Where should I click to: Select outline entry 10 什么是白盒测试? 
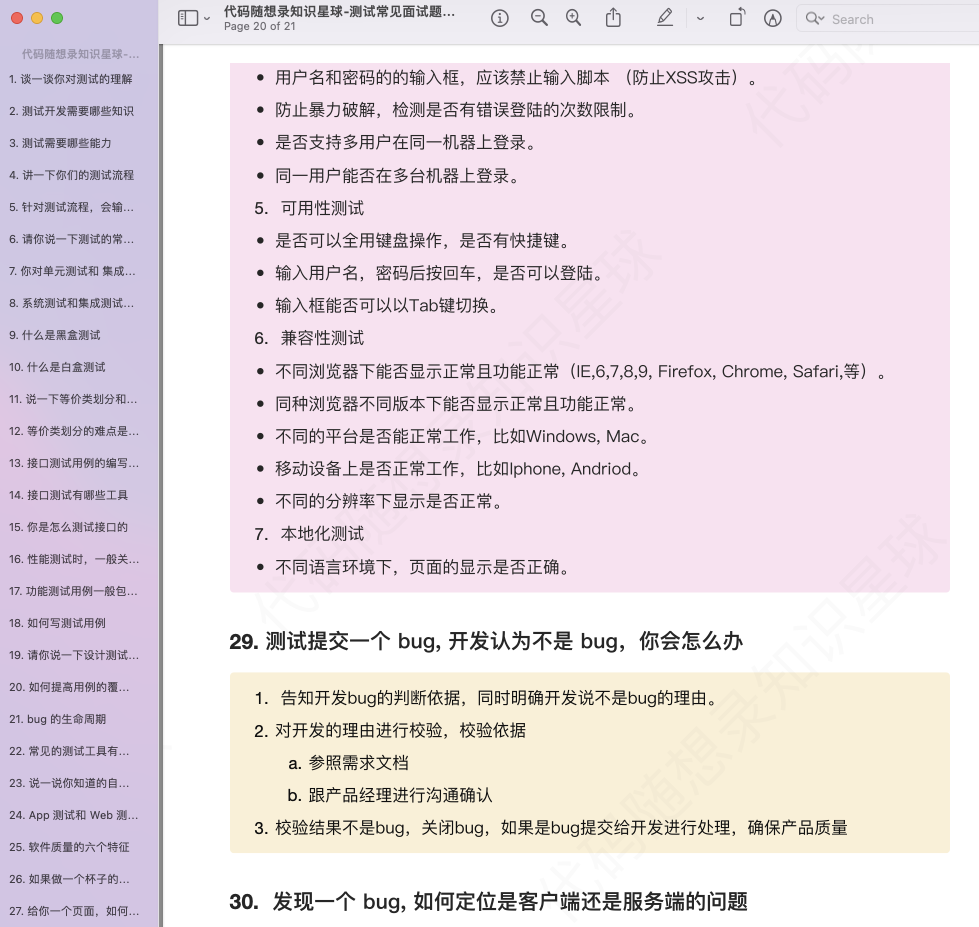tap(57, 367)
